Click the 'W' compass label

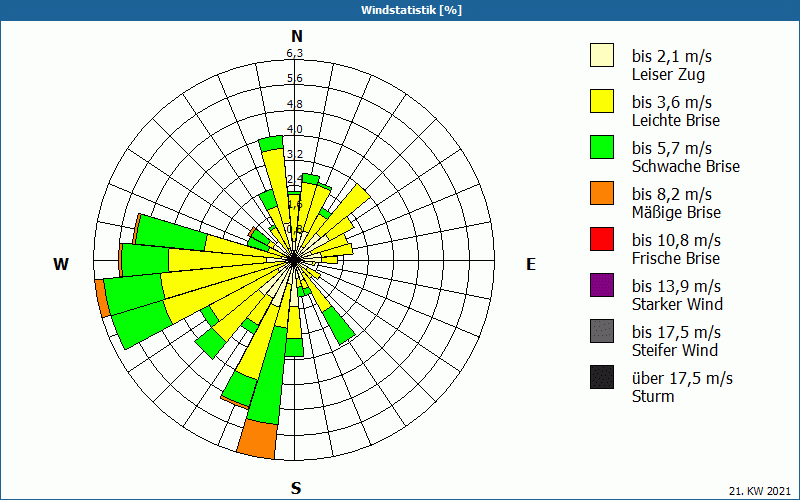click(x=61, y=264)
